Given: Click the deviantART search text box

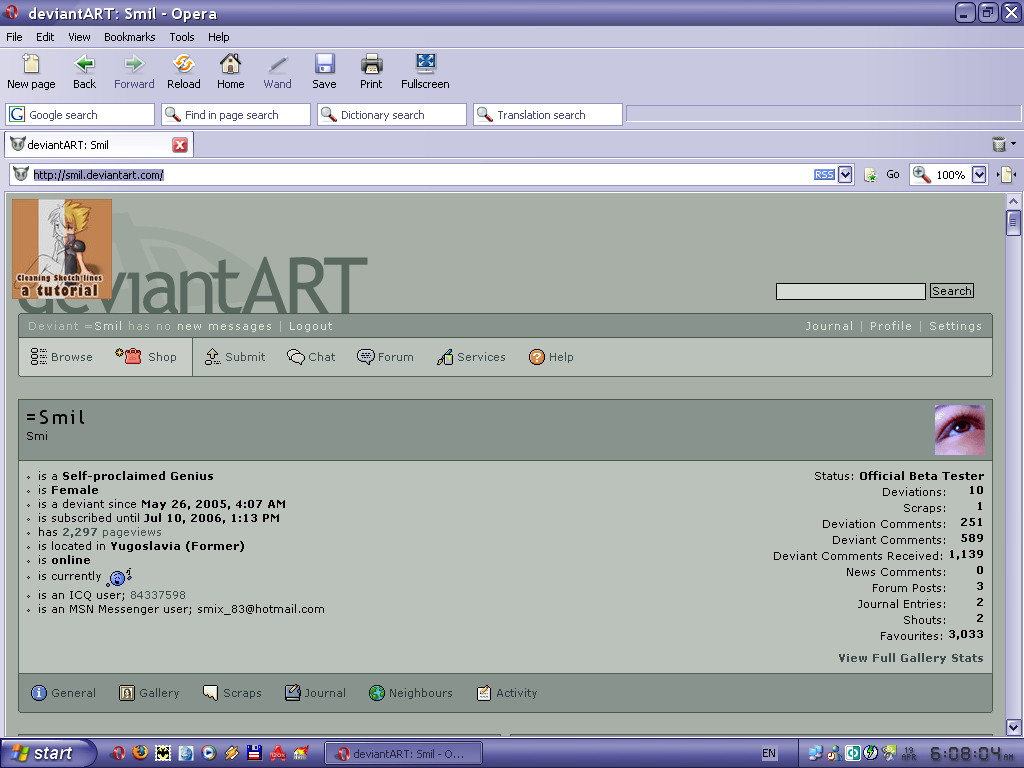Looking at the screenshot, I should [x=850, y=291].
